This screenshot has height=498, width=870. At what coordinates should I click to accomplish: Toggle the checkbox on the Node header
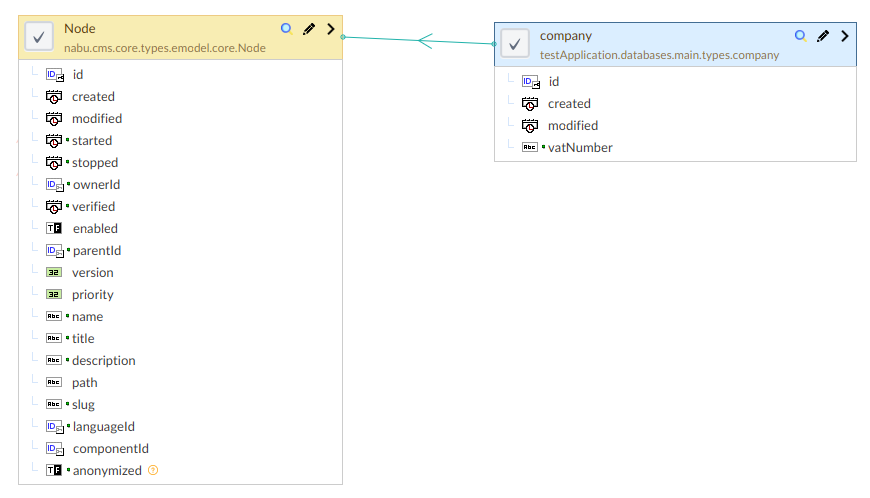click(38, 37)
